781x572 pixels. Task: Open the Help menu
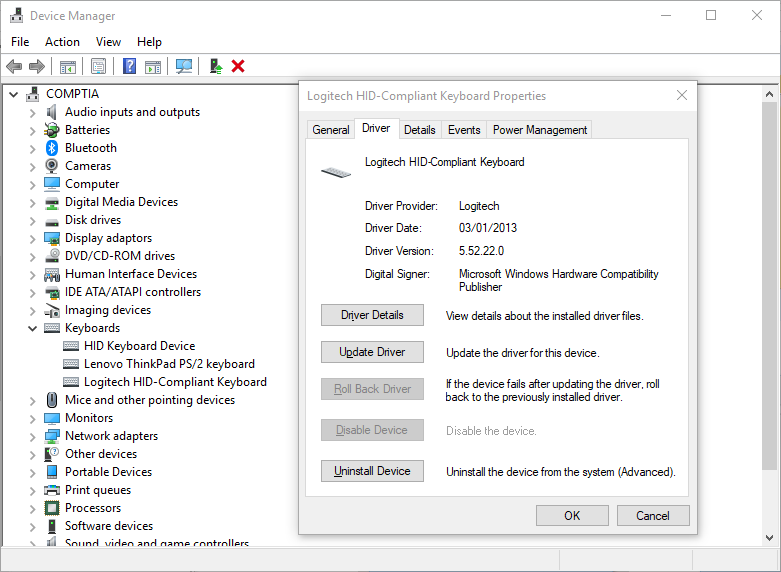(149, 42)
